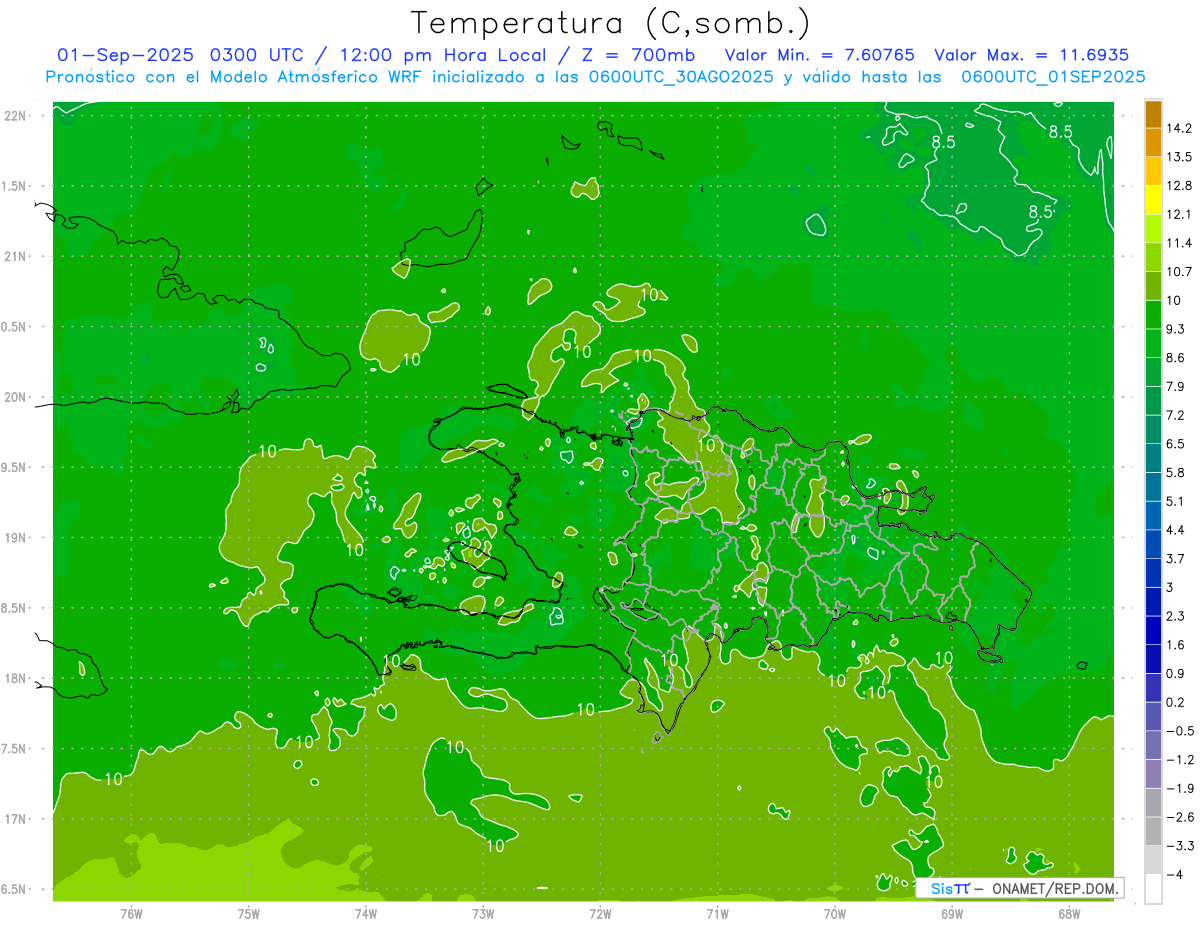Click the legend swatch between 1.6 and 0.9
Screen dimensions: 1200x927
click(x=1153, y=659)
